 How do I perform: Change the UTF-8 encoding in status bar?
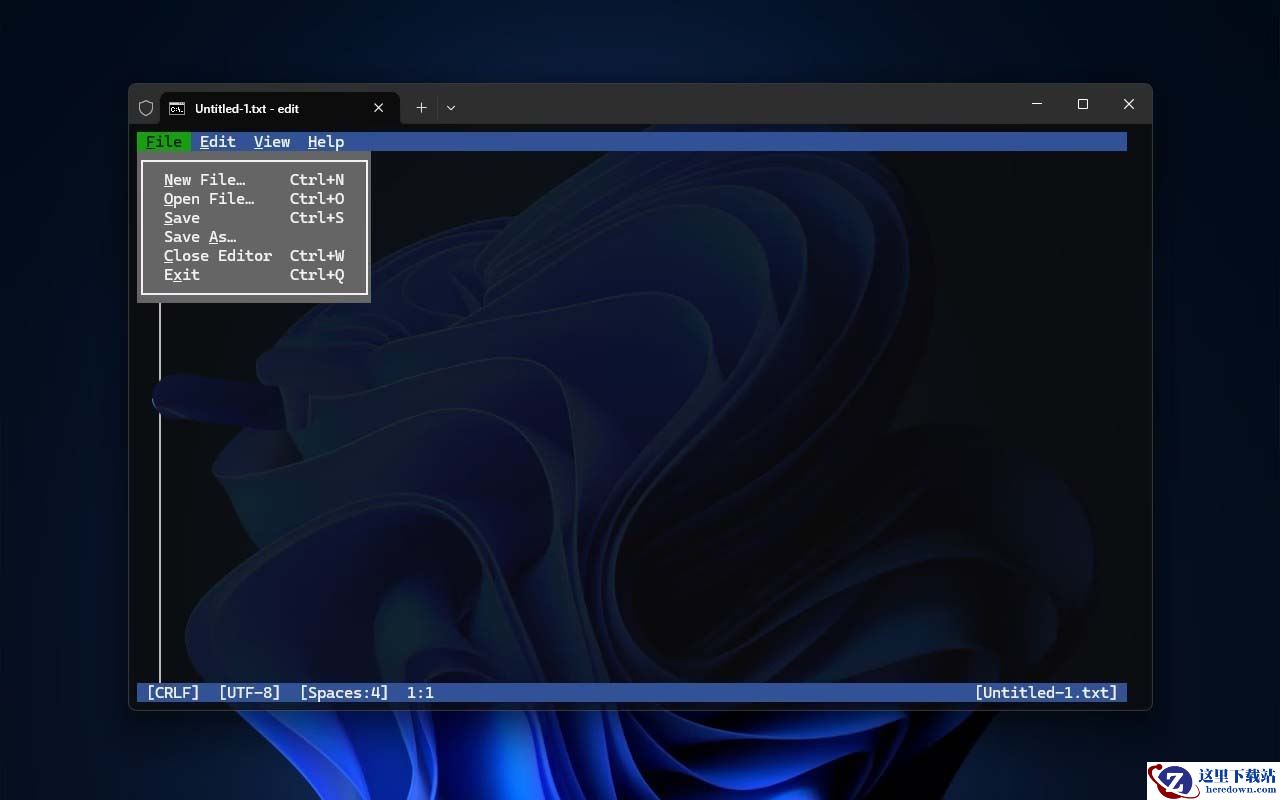pos(249,692)
